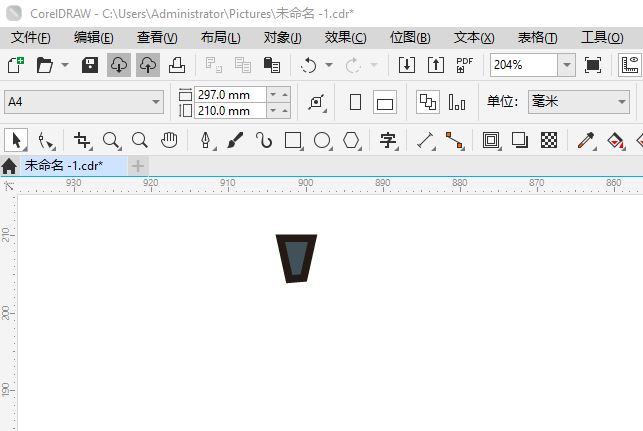Save the document with floppy icon

90,65
